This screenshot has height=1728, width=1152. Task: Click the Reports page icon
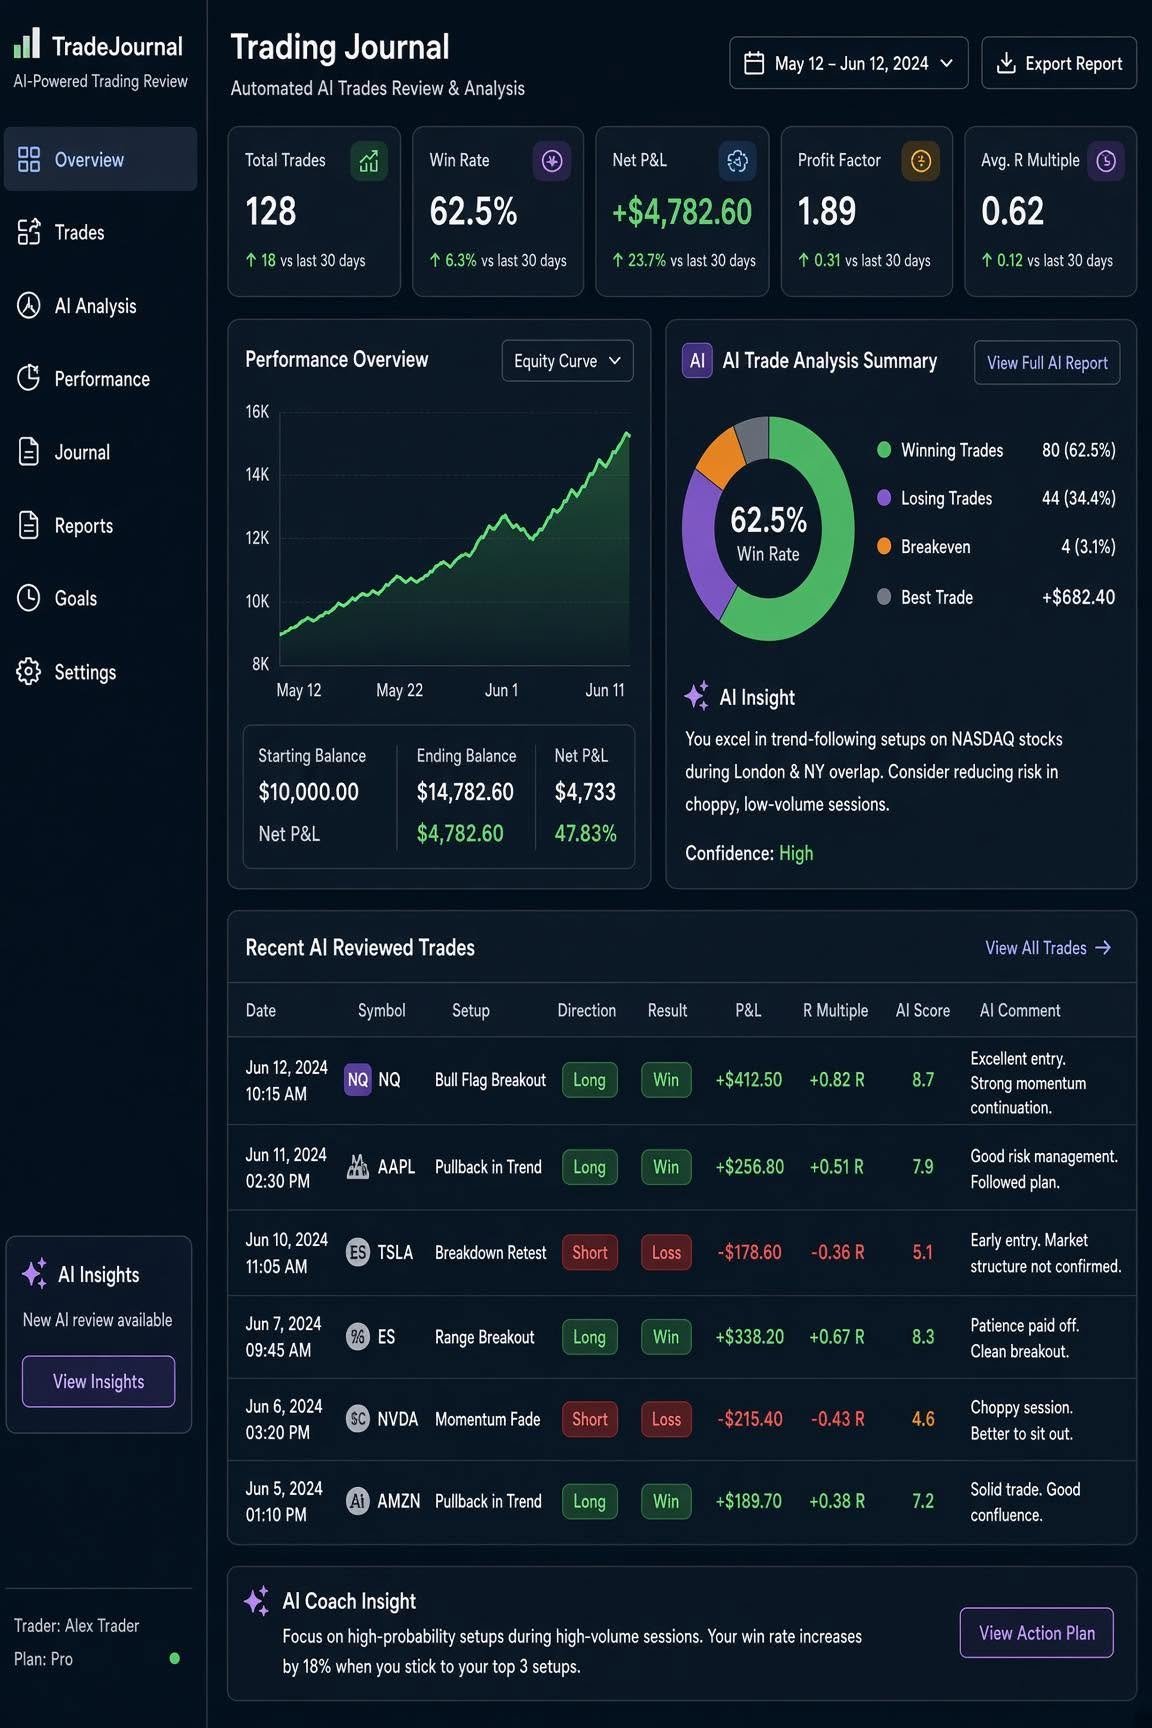[29, 525]
